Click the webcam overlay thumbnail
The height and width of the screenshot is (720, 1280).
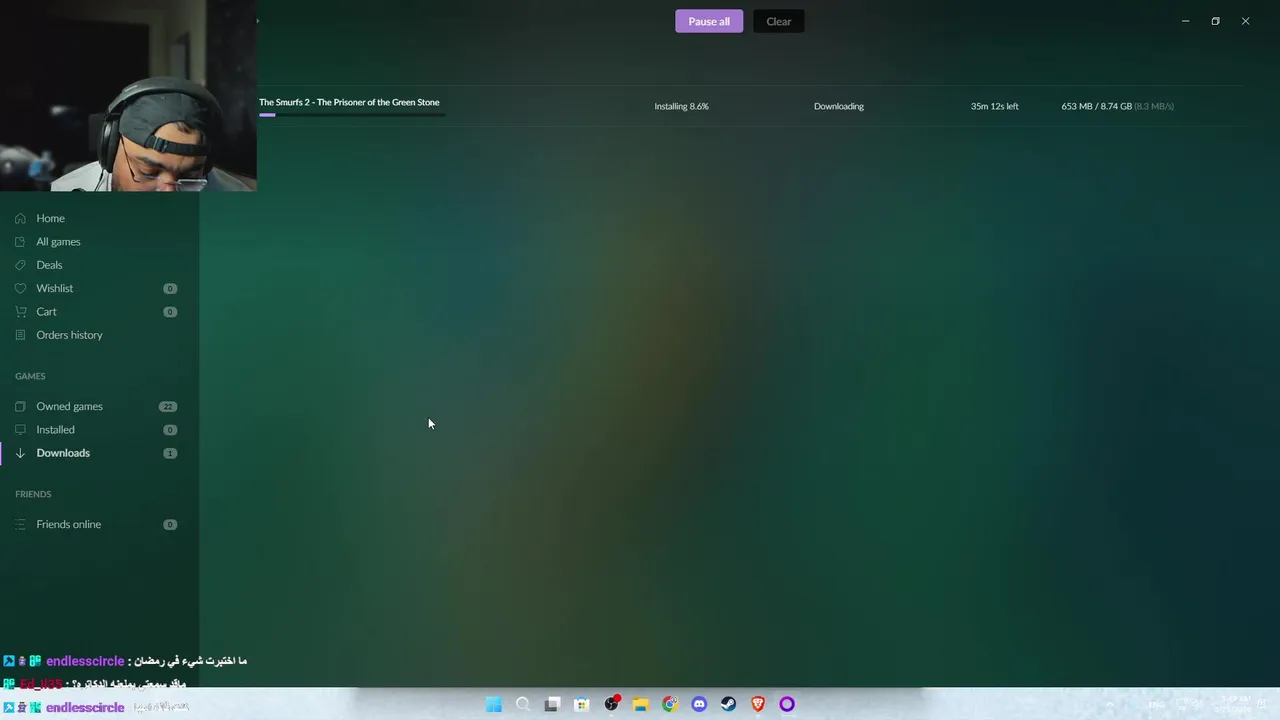tap(128, 96)
